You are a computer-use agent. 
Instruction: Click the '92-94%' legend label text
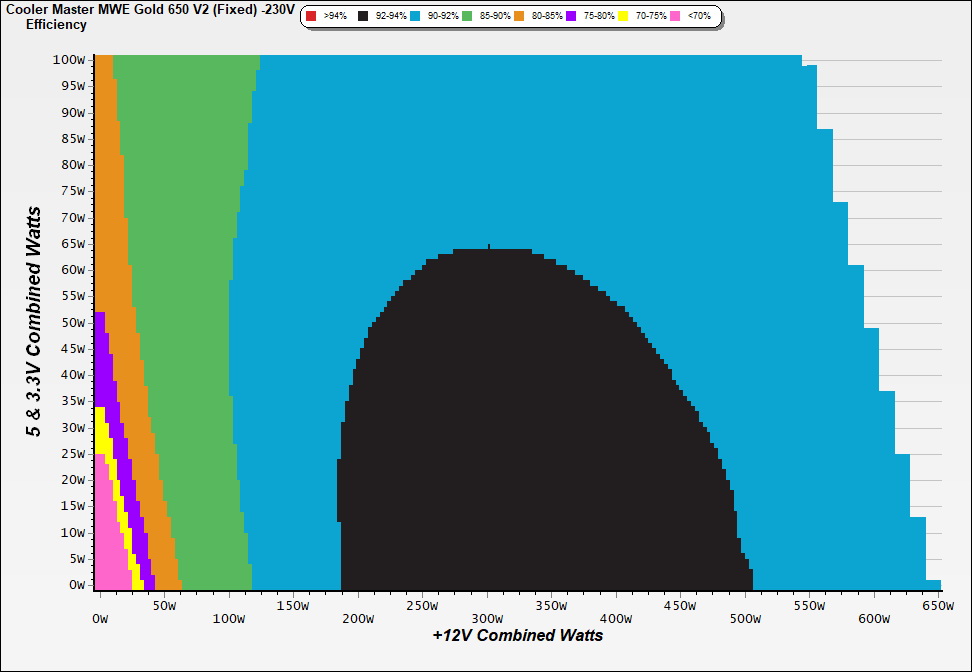[x=390, y=17]
